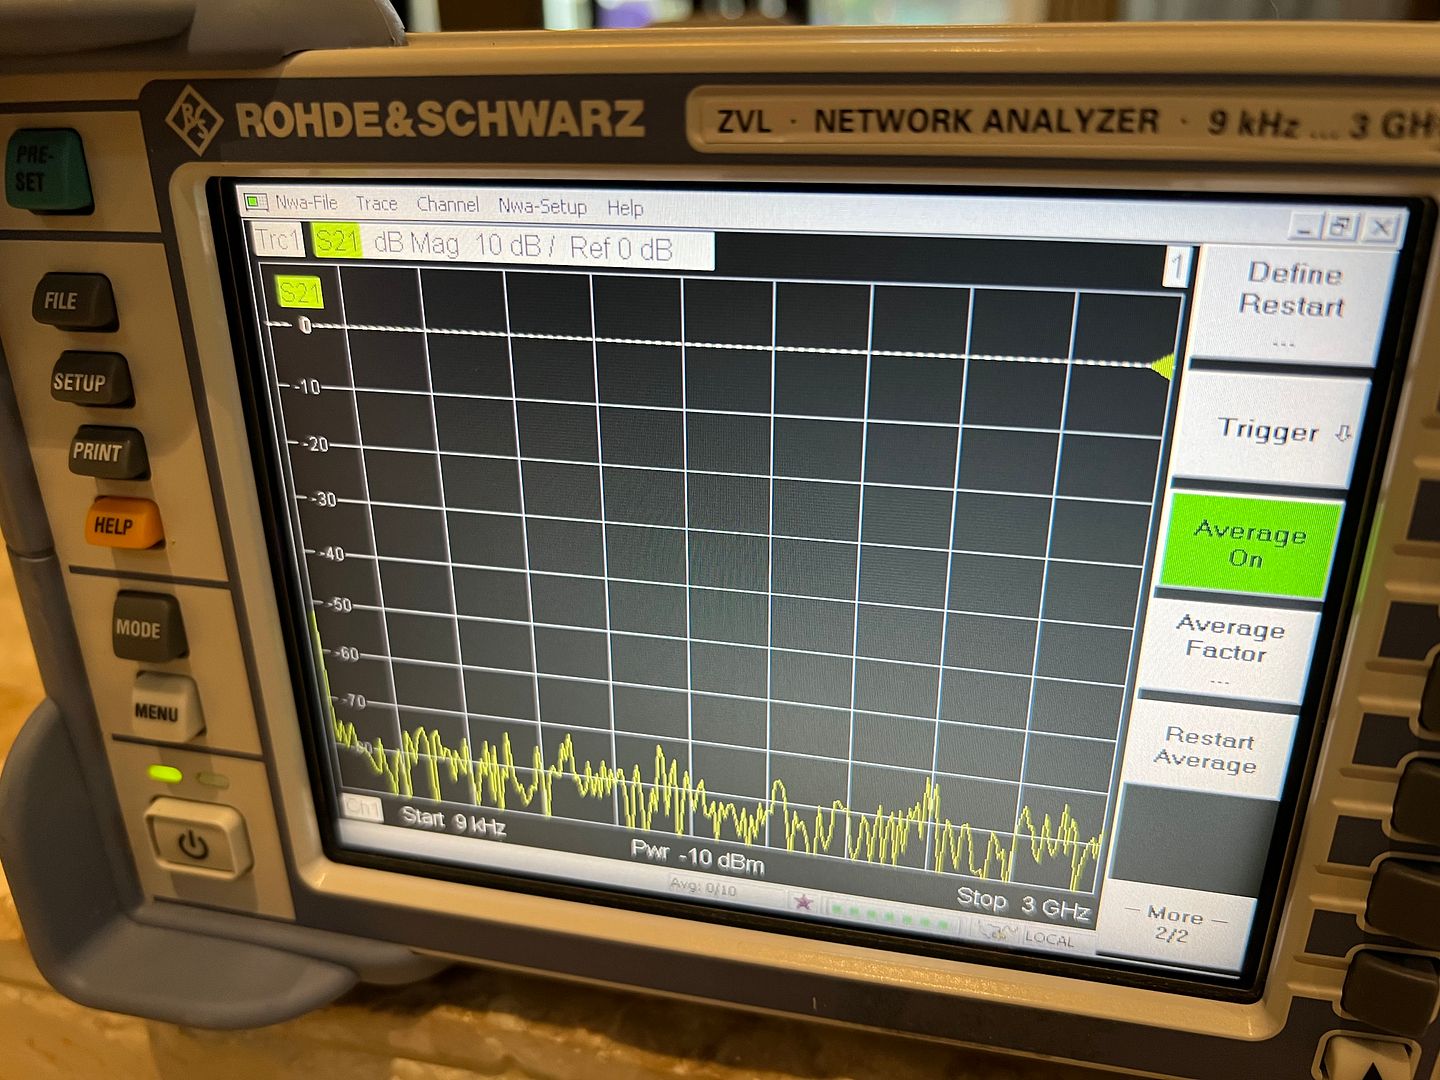Restore down the analyzer application window
The height and width of the screenshot is (1080, 1440).
point(1340,227)
